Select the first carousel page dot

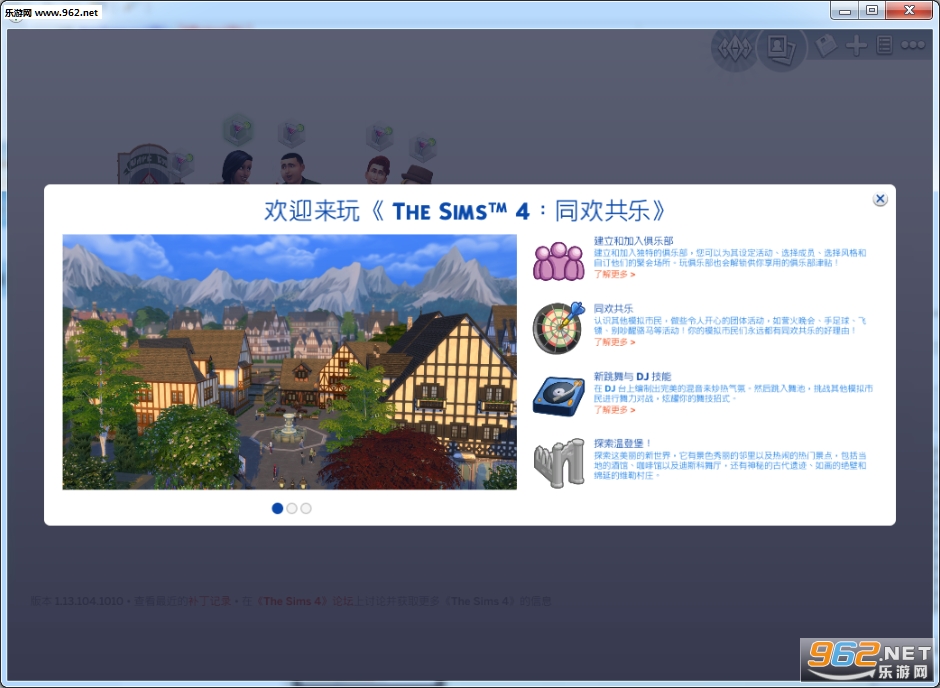(x=277, y=508)
